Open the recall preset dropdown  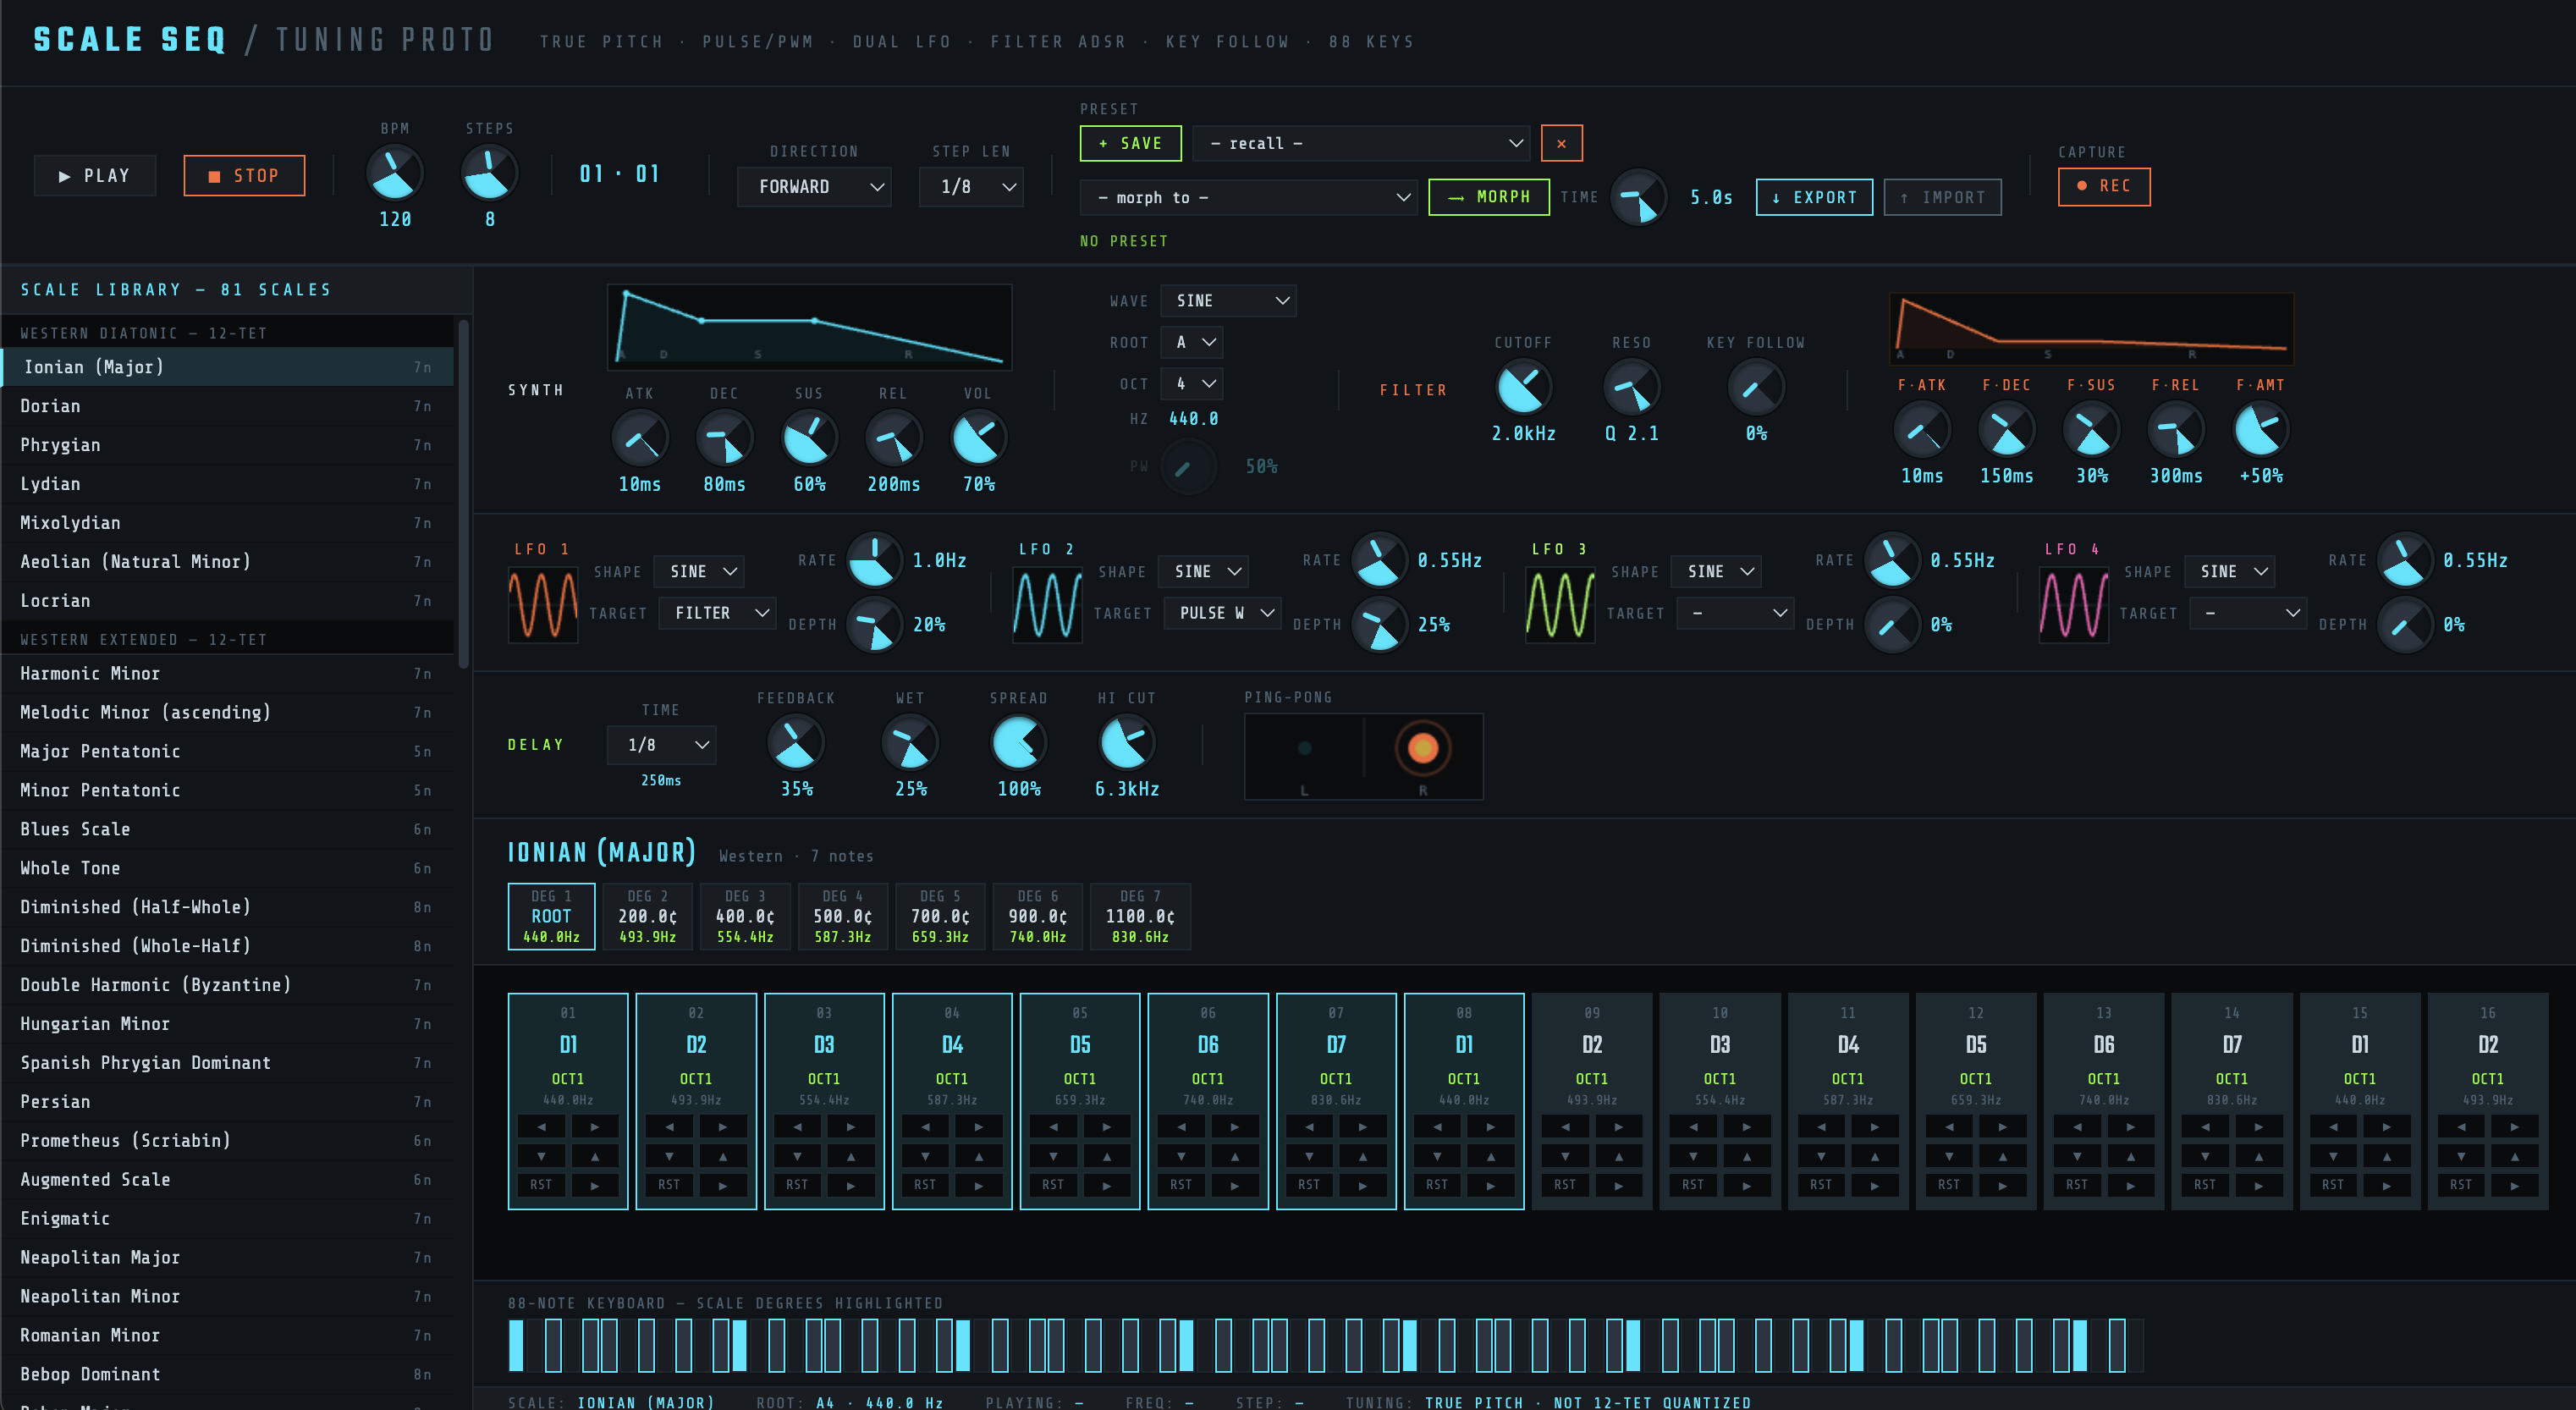tap(1362, 143)
